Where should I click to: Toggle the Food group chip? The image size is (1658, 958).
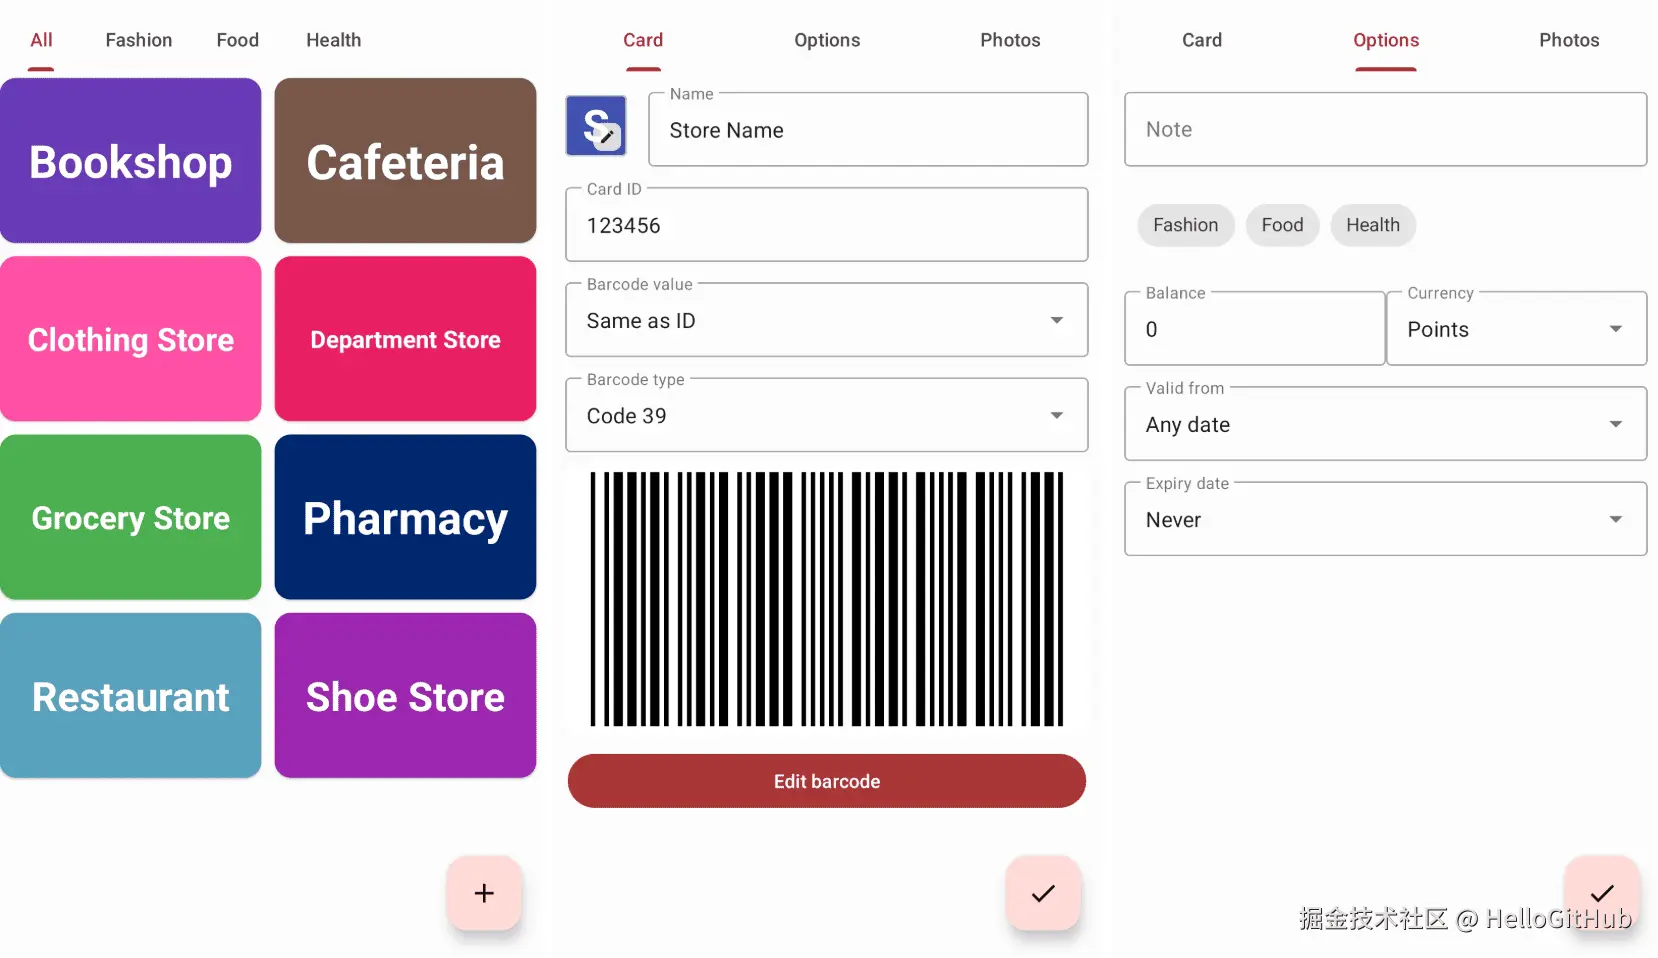pyautogui.click(x=1282, y=225)
